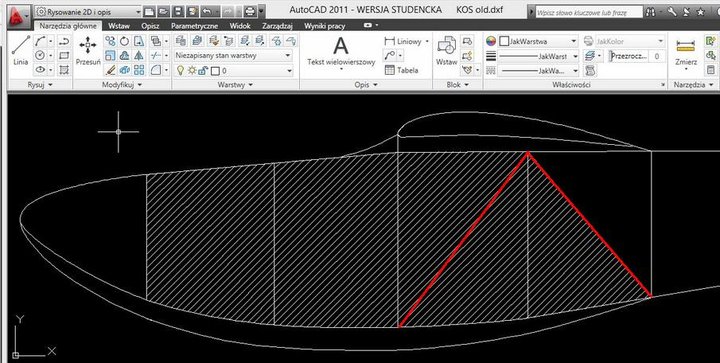The height and width of the screenshot is (363, 720).
Task: Toggle the layer lock padlock icon
Action: click(203, 71)
